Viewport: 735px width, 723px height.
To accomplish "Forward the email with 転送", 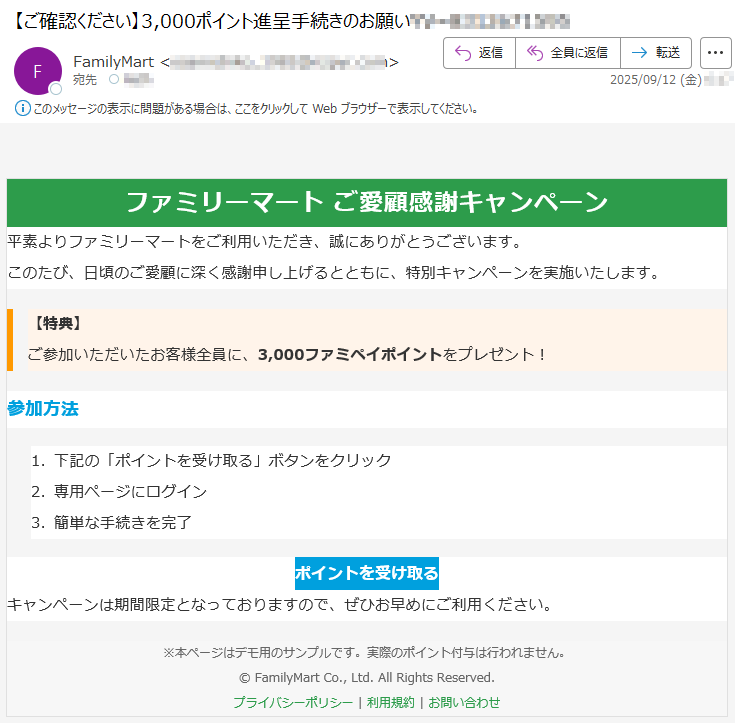I will point(656,53).
